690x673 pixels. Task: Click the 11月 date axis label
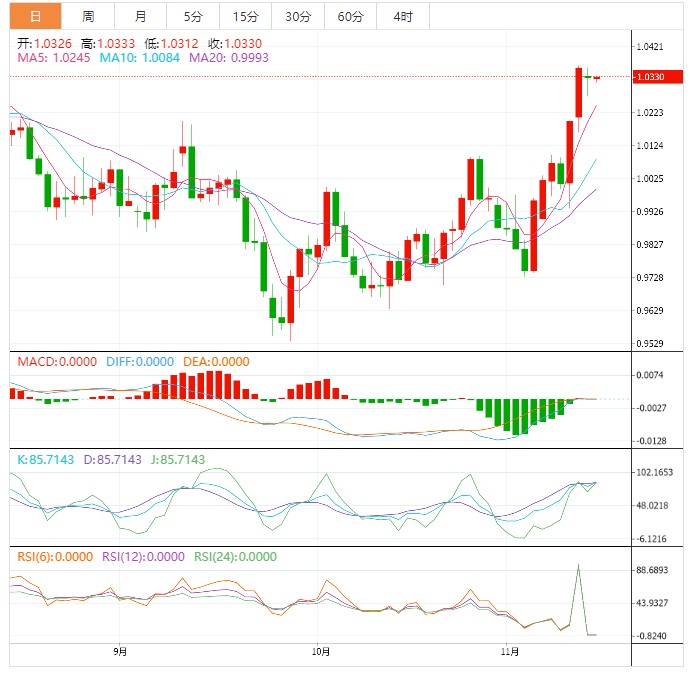point(510,651)
